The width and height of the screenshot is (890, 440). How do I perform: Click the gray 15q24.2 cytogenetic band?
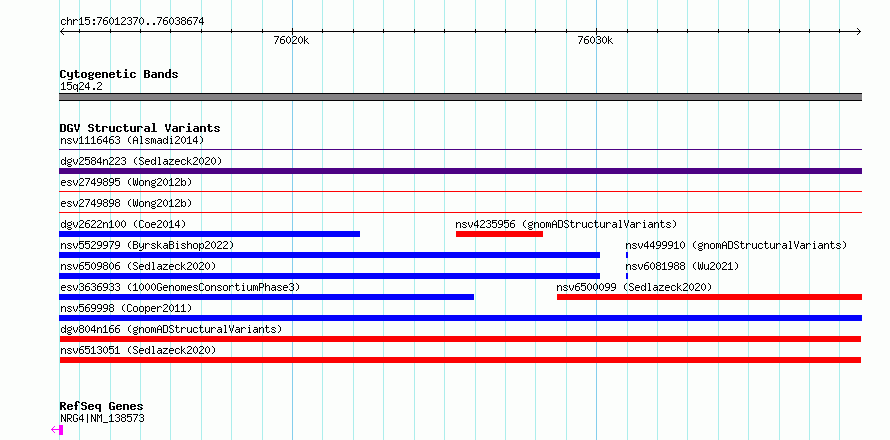(460, 97)
